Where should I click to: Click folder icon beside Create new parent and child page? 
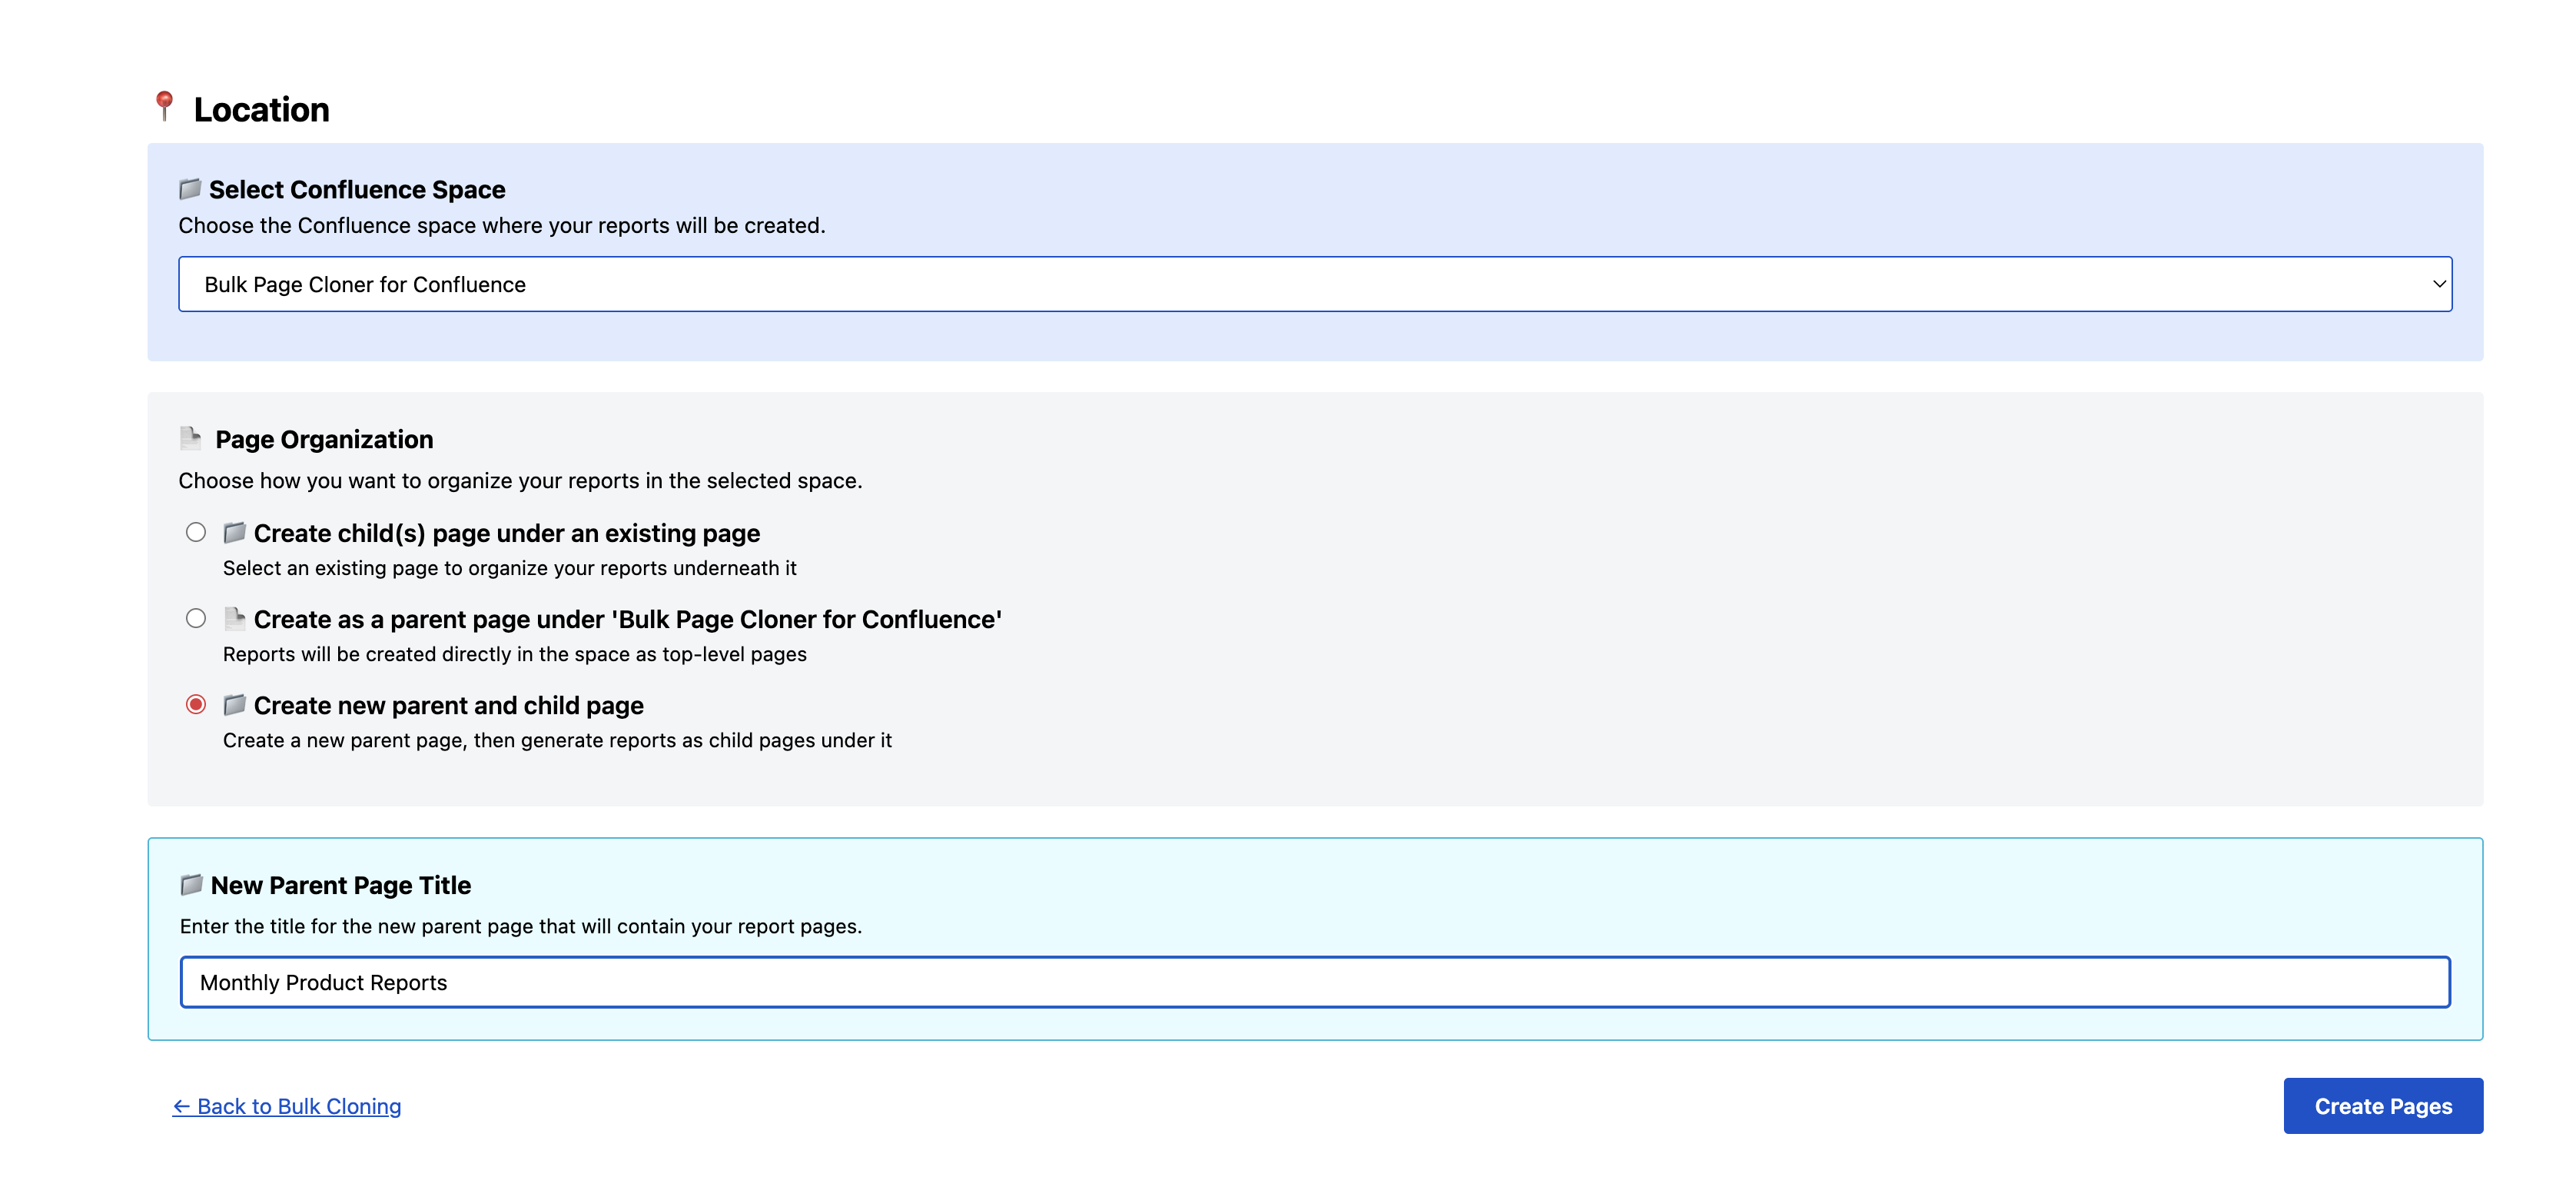[x=235, y=705]
